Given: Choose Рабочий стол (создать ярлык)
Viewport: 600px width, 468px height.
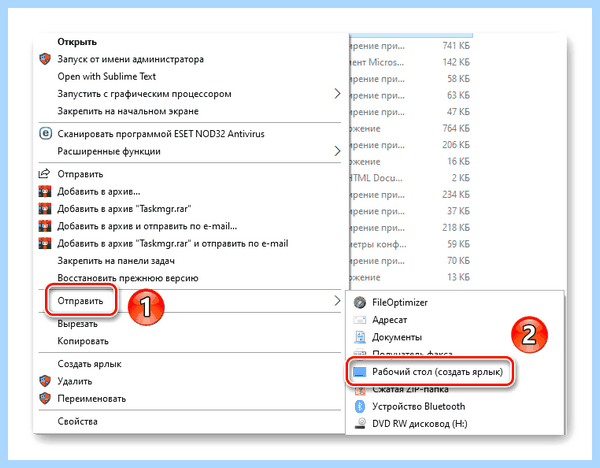Looking at the screenshot, I should click(437, 372).
